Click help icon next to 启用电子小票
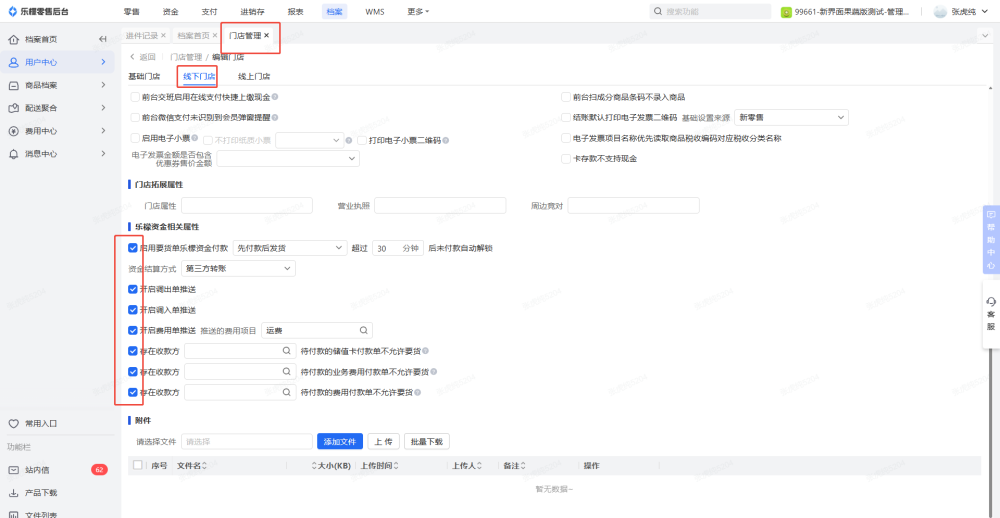 point(195,138)
